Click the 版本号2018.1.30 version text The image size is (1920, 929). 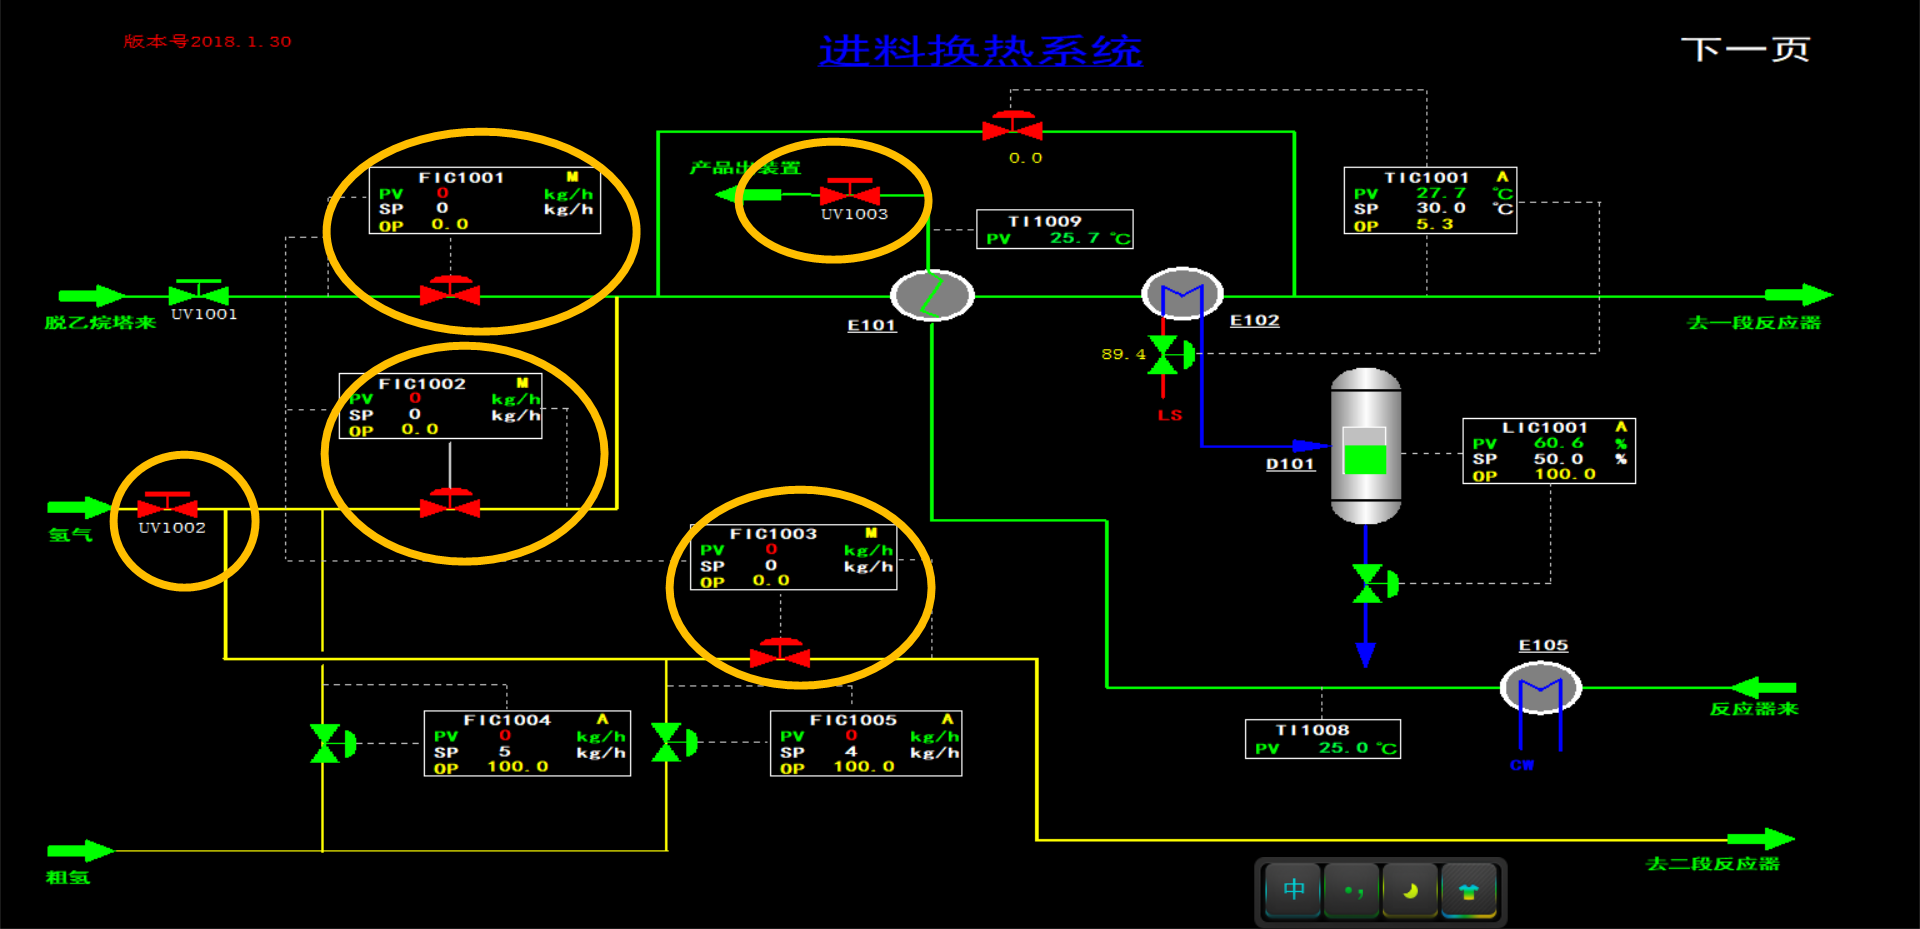(x=207, y=42)
